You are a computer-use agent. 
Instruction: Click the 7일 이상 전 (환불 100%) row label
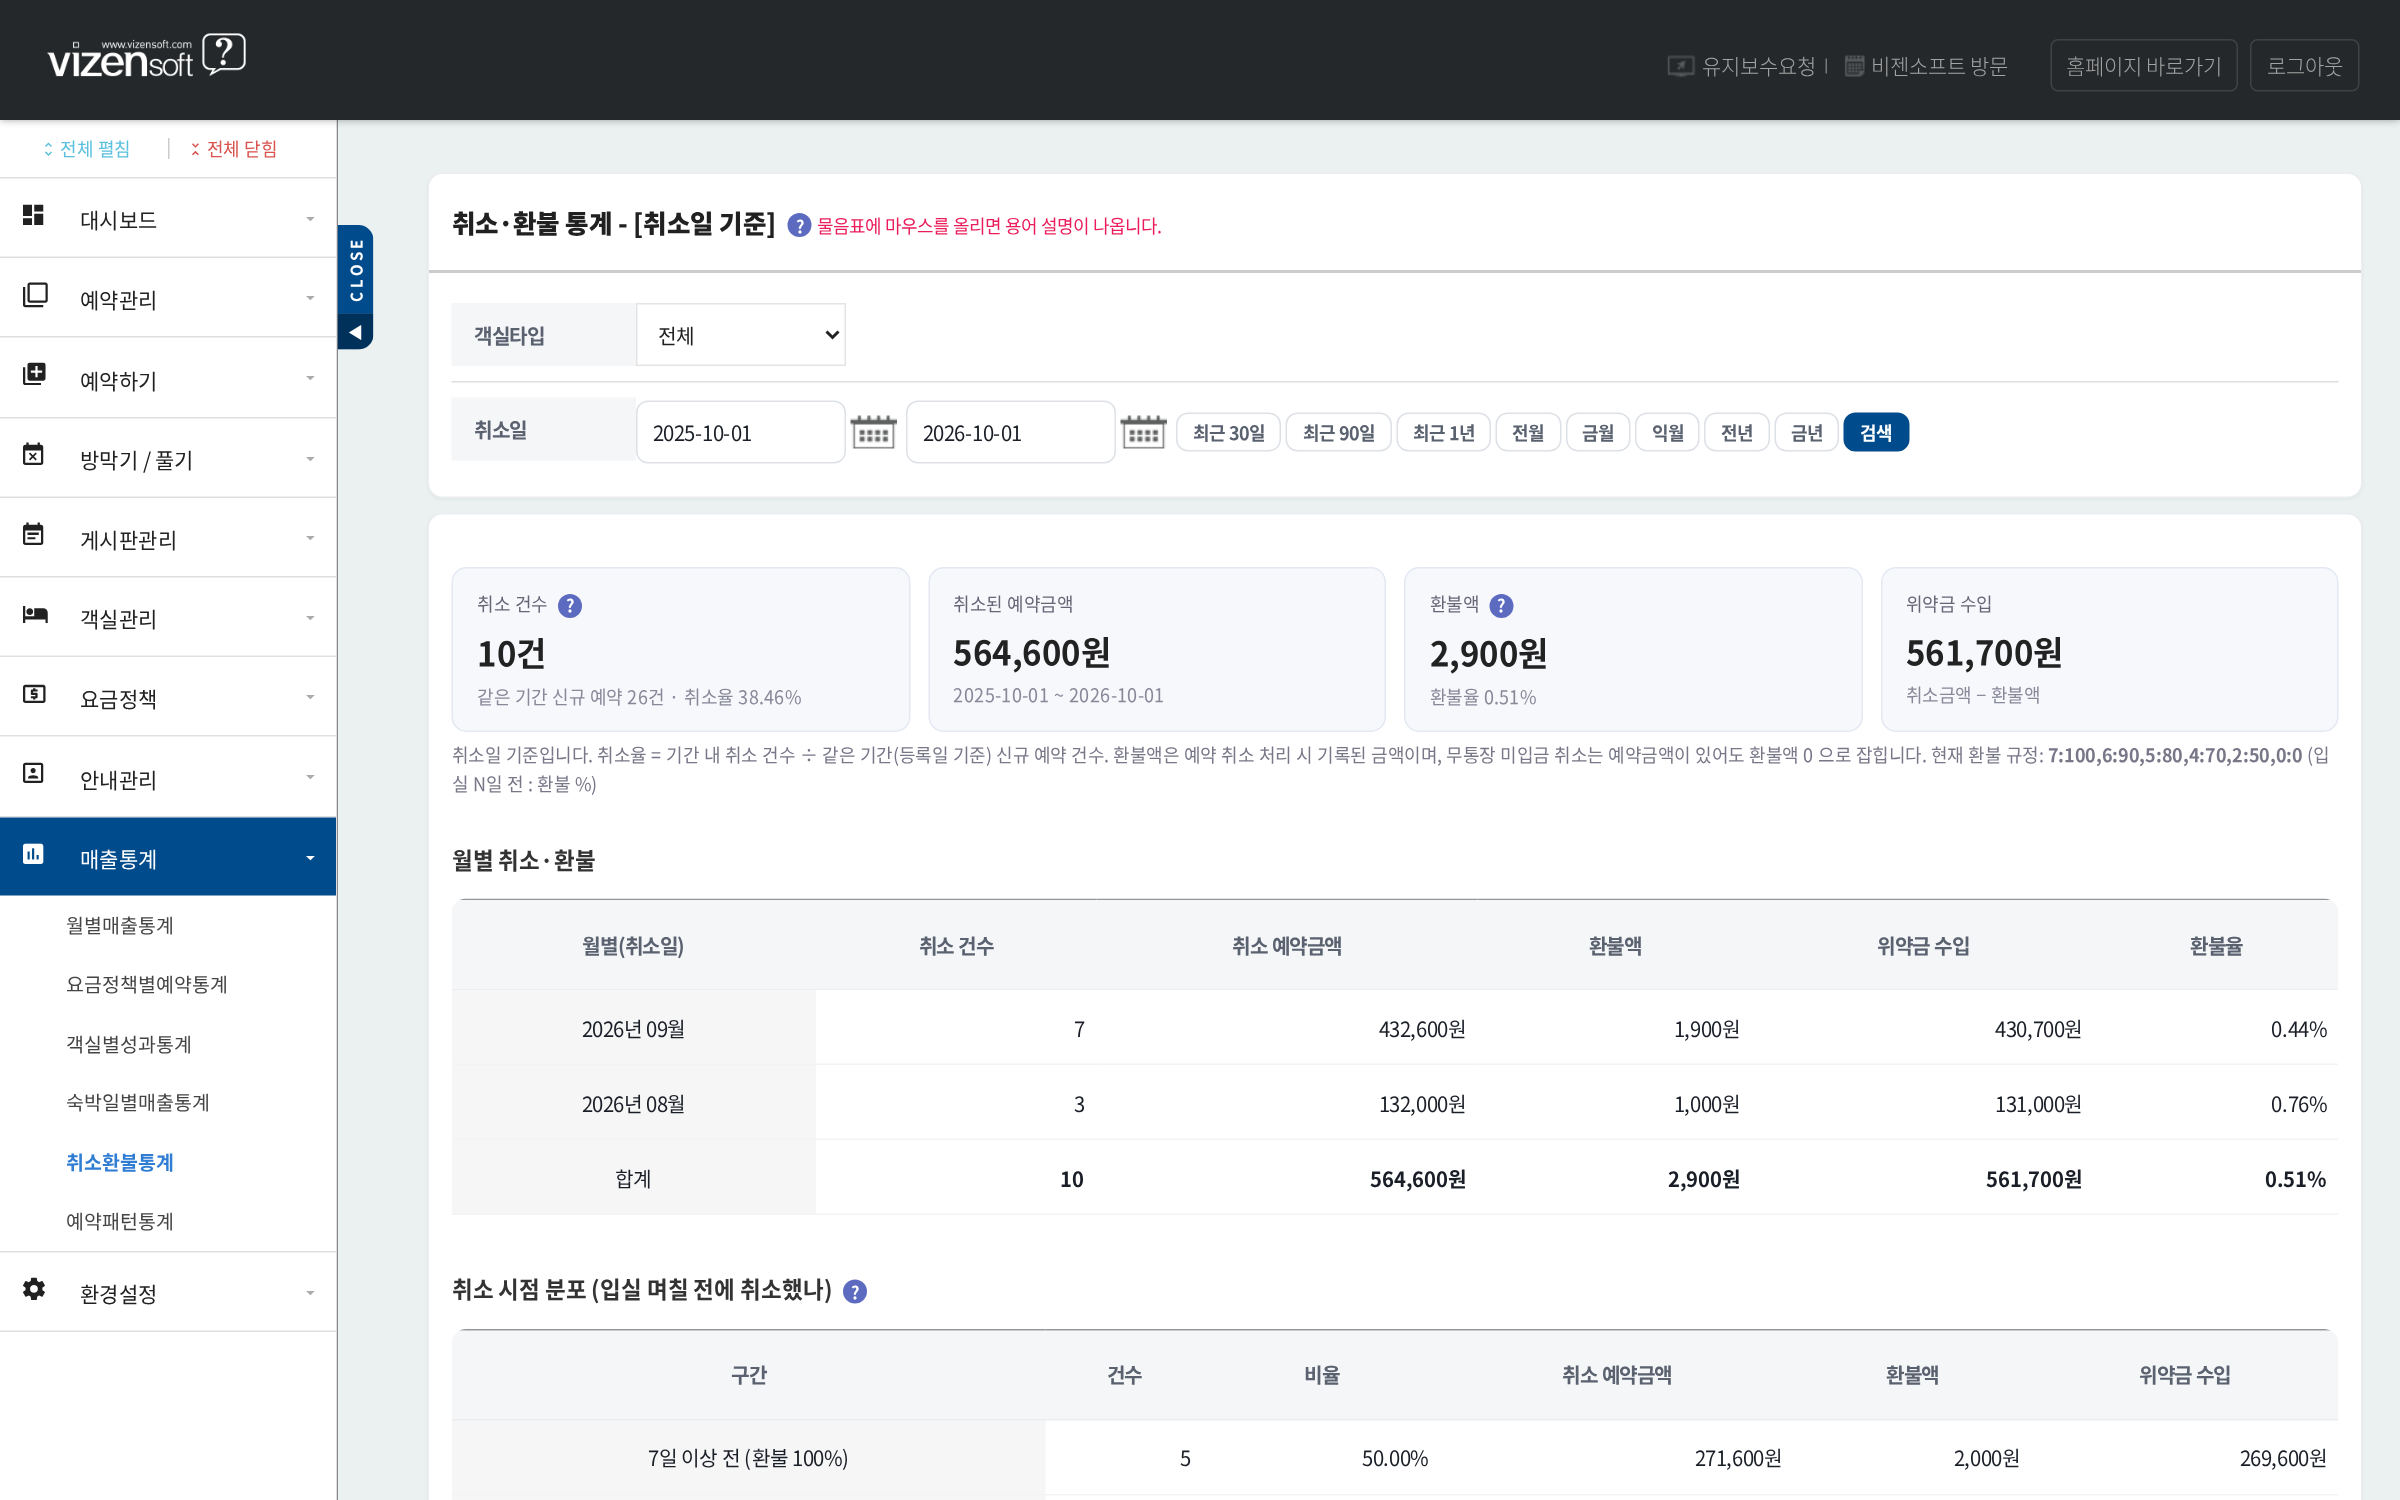tap(748, 1458)
